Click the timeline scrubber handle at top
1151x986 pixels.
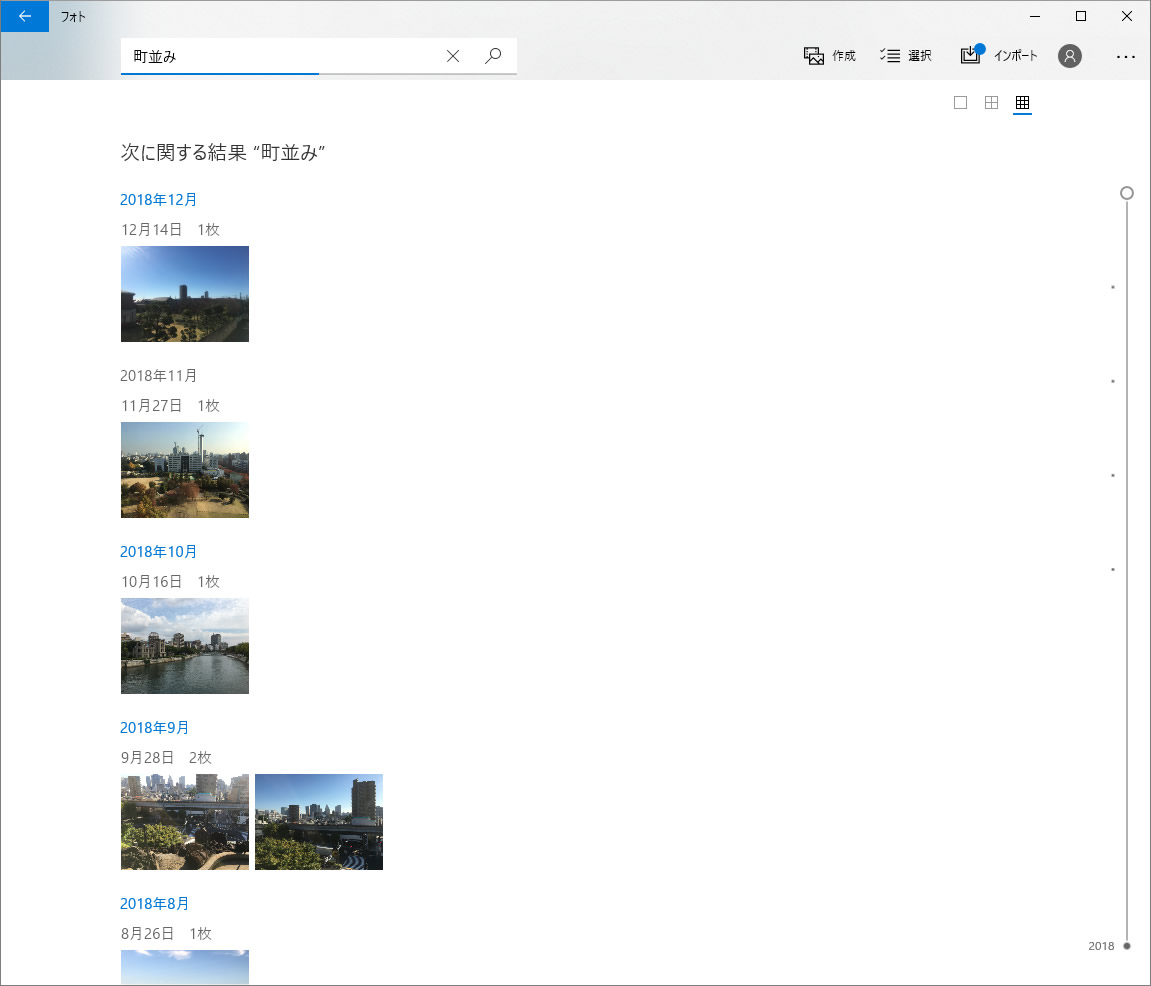(1127, 193)
